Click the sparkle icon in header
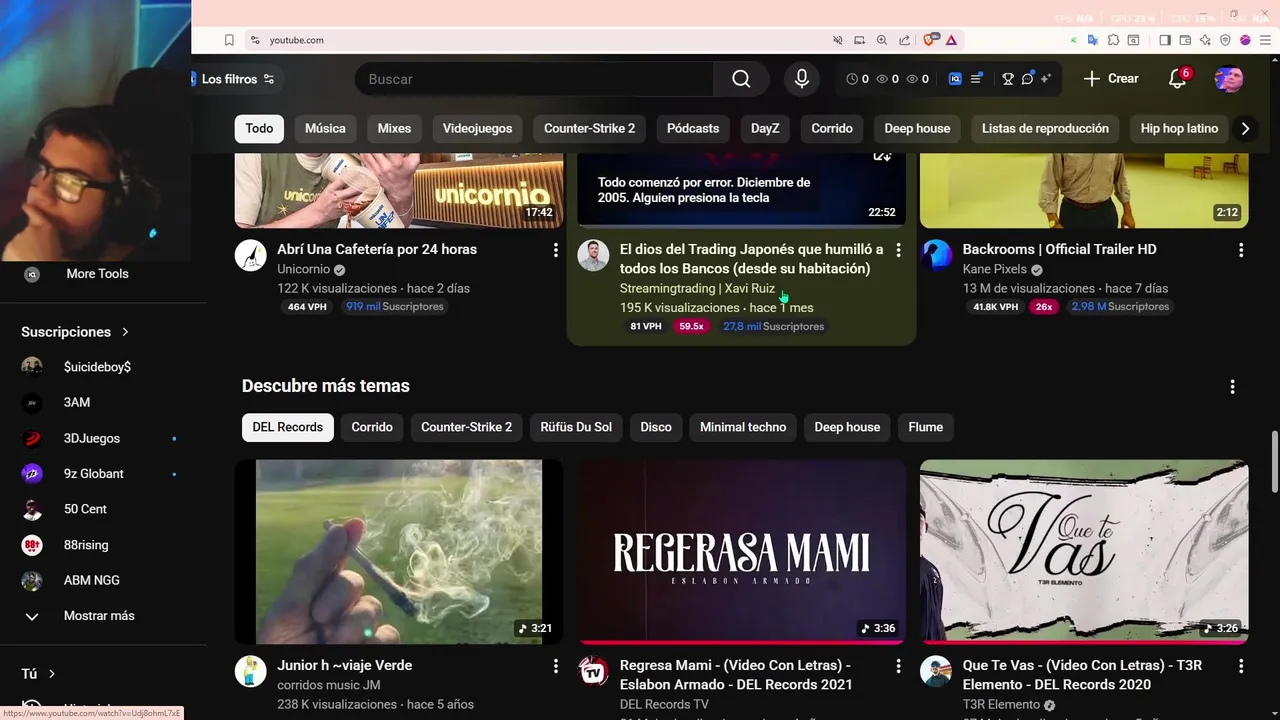 (1046, 79)
